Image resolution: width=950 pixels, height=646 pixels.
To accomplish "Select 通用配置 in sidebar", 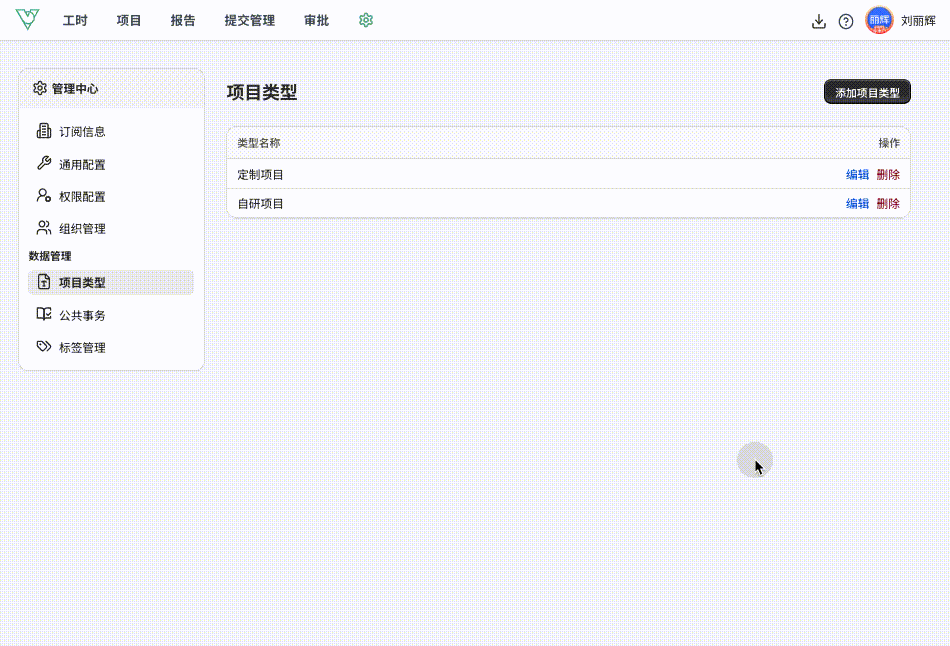I will point(111,164).
